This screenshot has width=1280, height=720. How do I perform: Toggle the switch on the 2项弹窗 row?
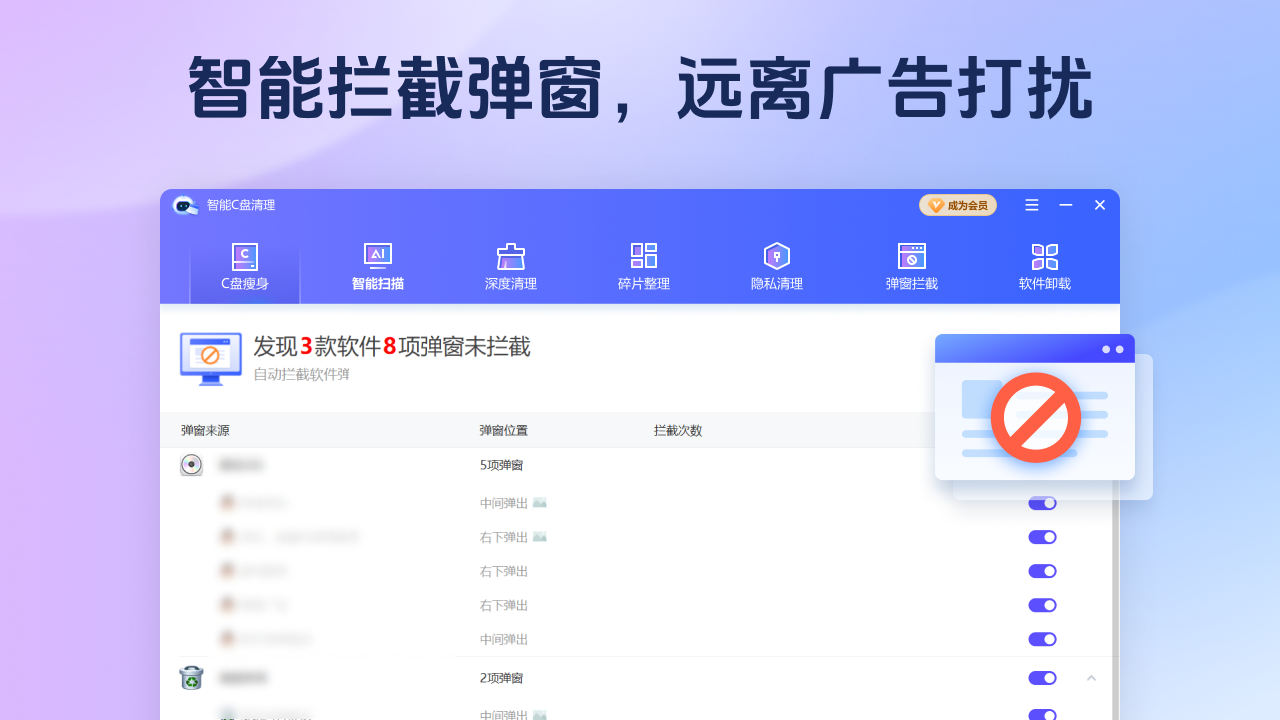(x=1042, y=677)
